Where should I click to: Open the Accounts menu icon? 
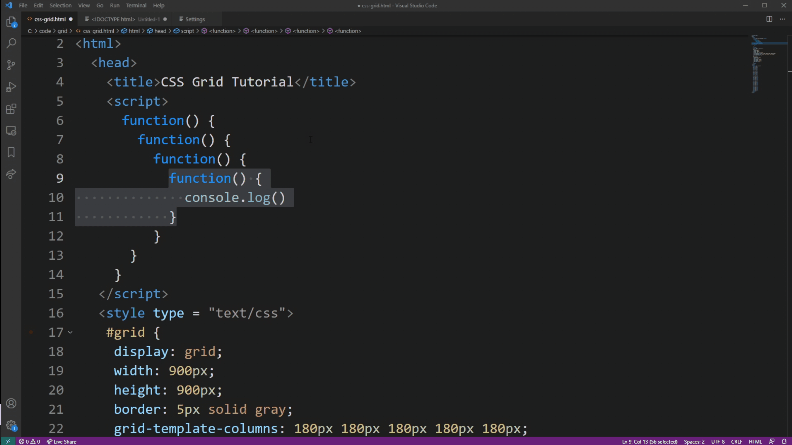[11, 404]
